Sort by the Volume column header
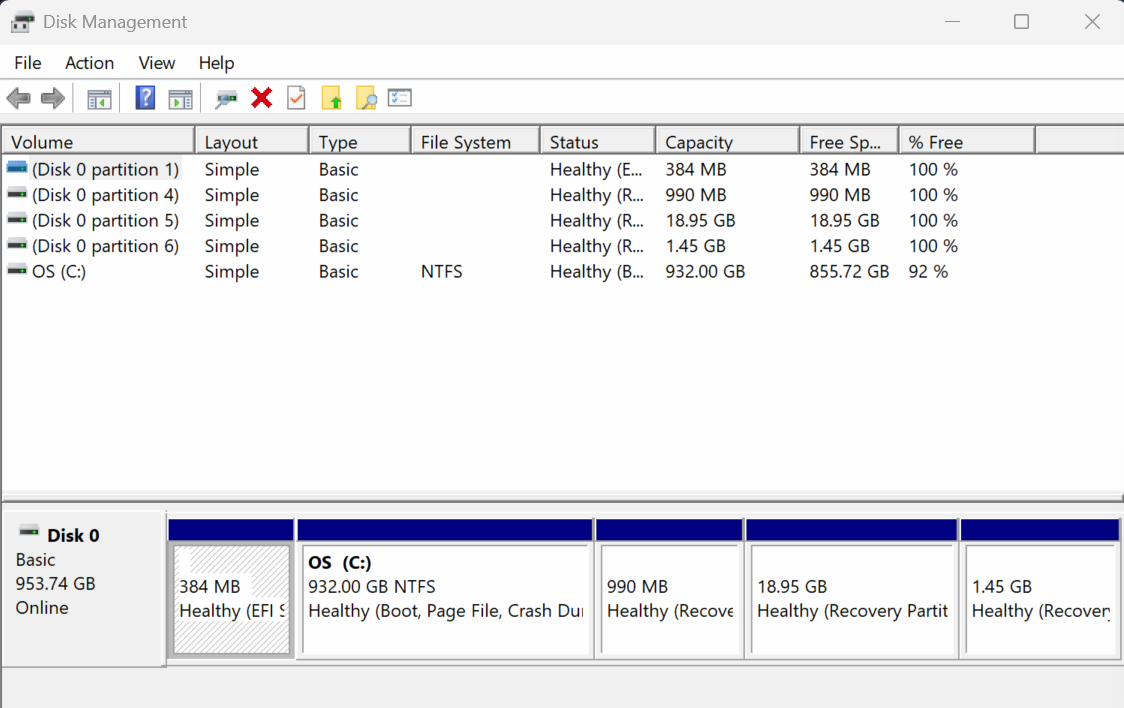The height and width of the screenshot is (708, 1124). click(x=99, y=142)
